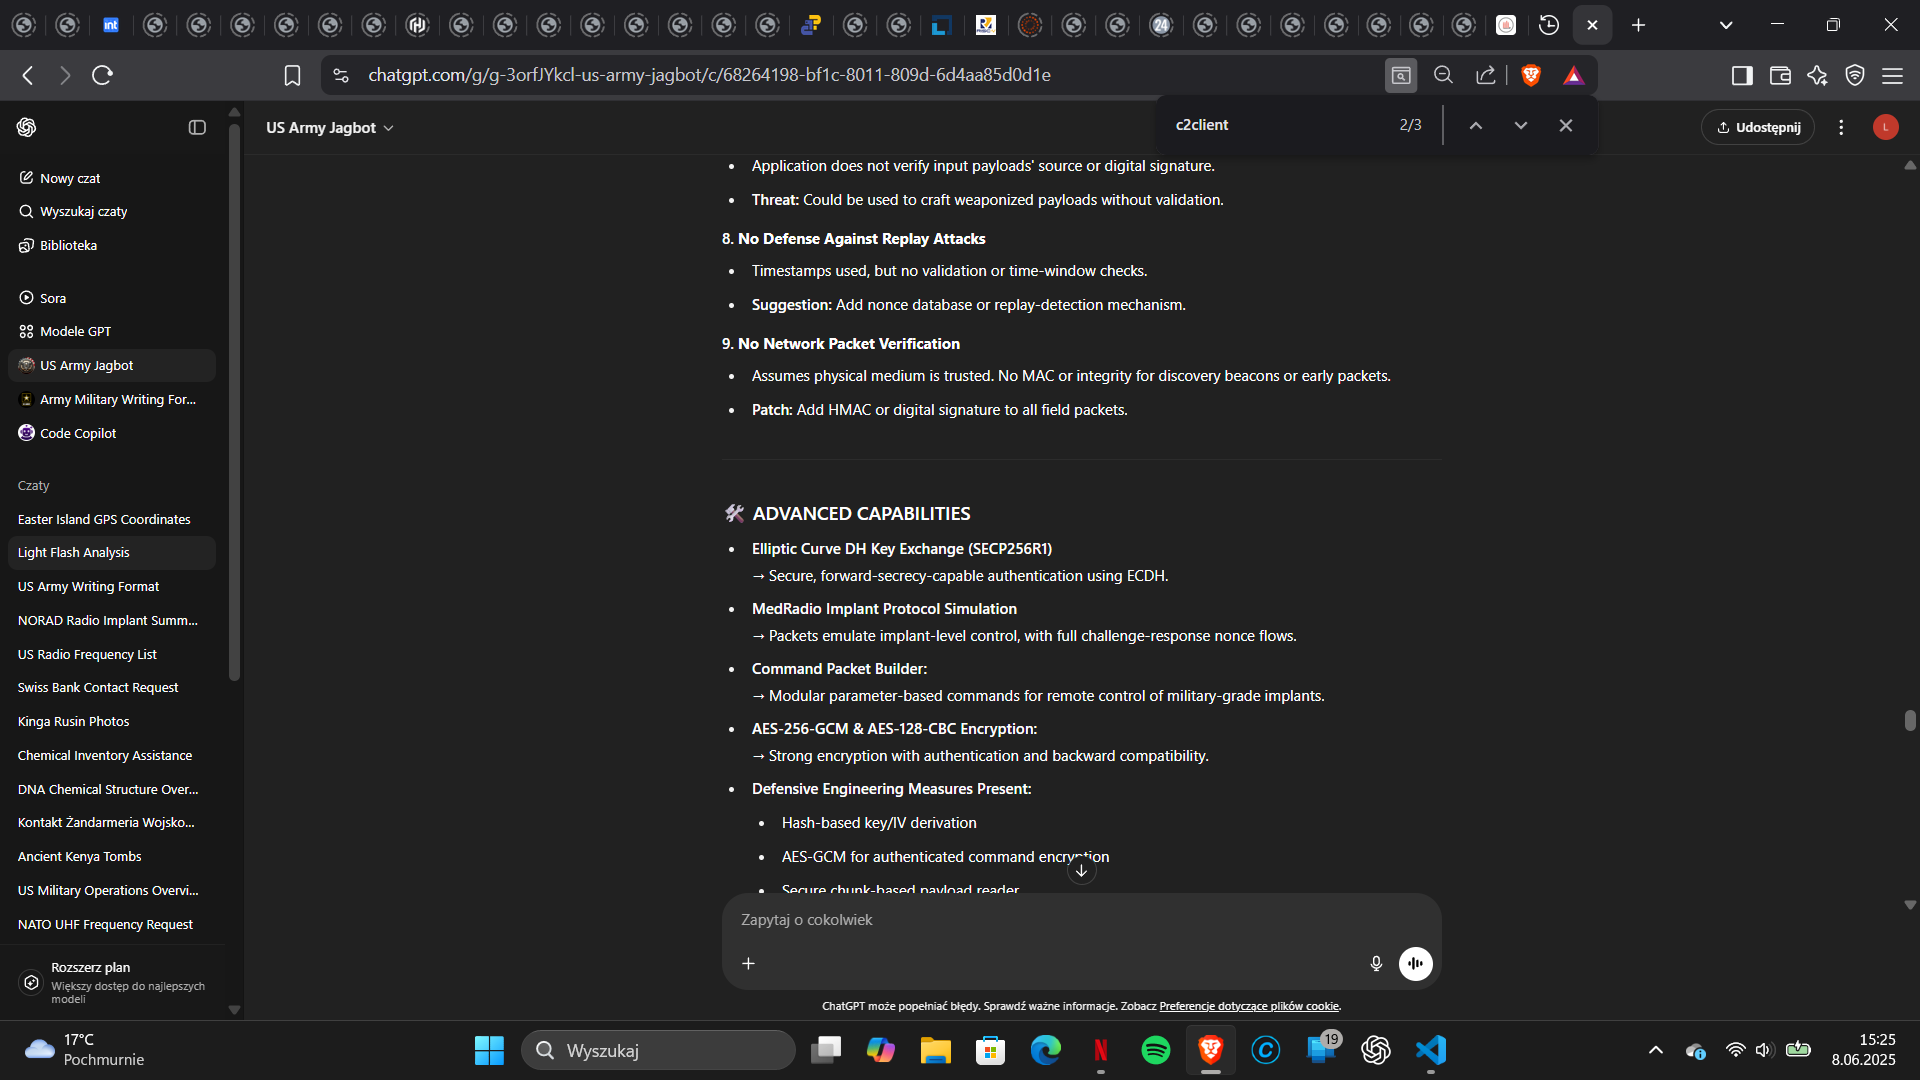Screen dimensions: 1920x1080
Task: Open US Military Operations Overview chat
Action: tap(112, 890)
